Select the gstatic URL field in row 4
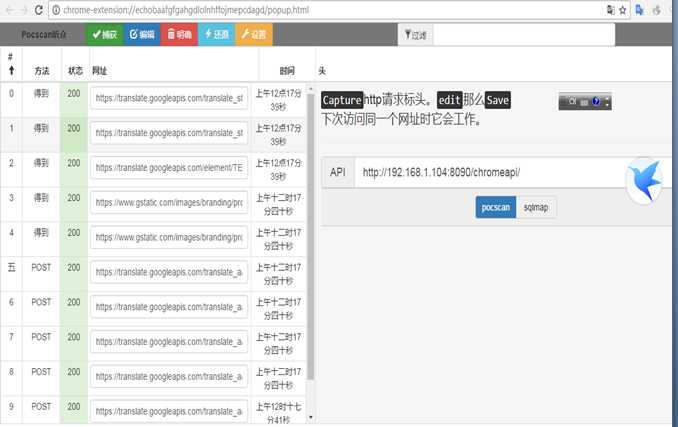This screenshot has height=427, width=678. click(x=169, y=238)
